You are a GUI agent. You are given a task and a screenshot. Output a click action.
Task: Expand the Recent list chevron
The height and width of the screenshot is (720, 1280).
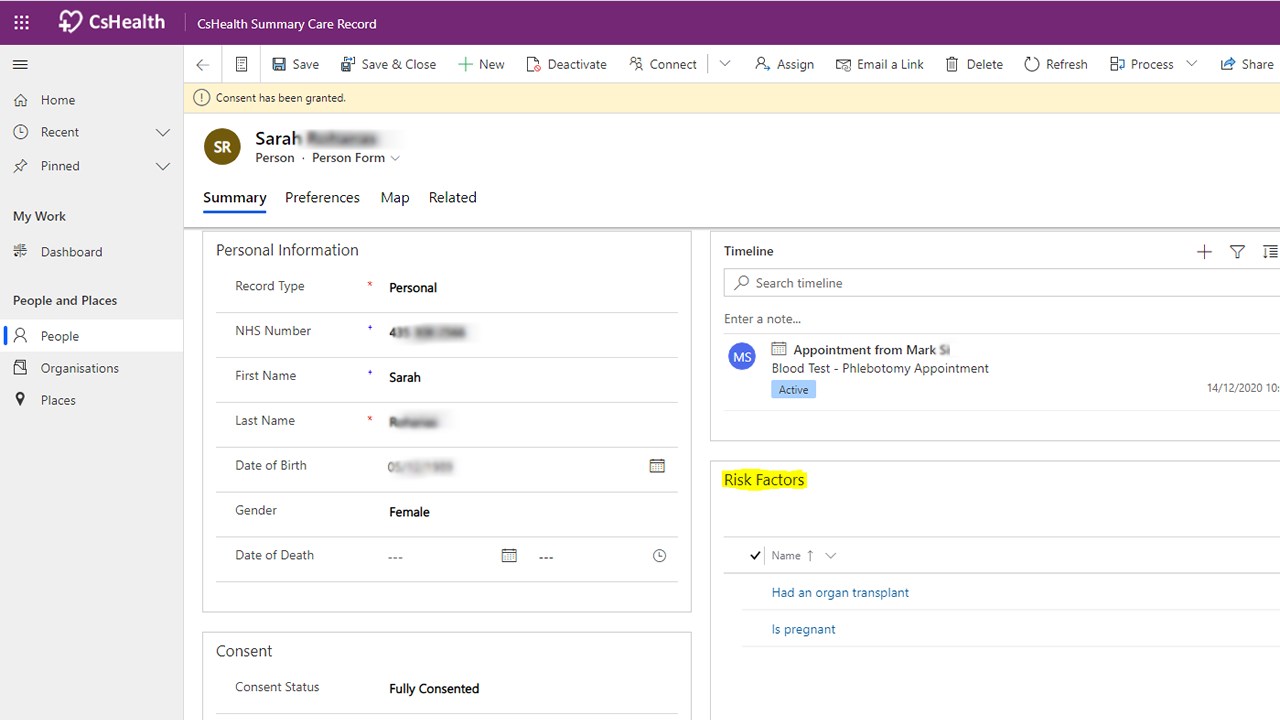click(x=163, y=132)
